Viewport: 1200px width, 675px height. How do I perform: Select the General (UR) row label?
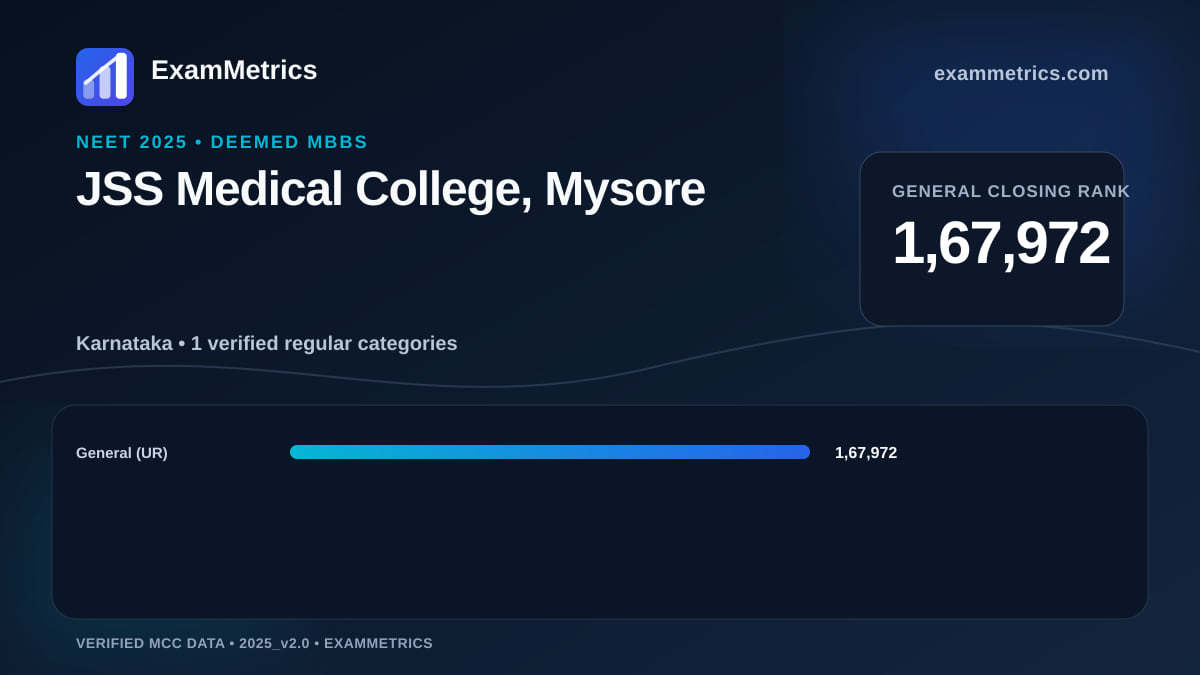[x=122, y=453]
